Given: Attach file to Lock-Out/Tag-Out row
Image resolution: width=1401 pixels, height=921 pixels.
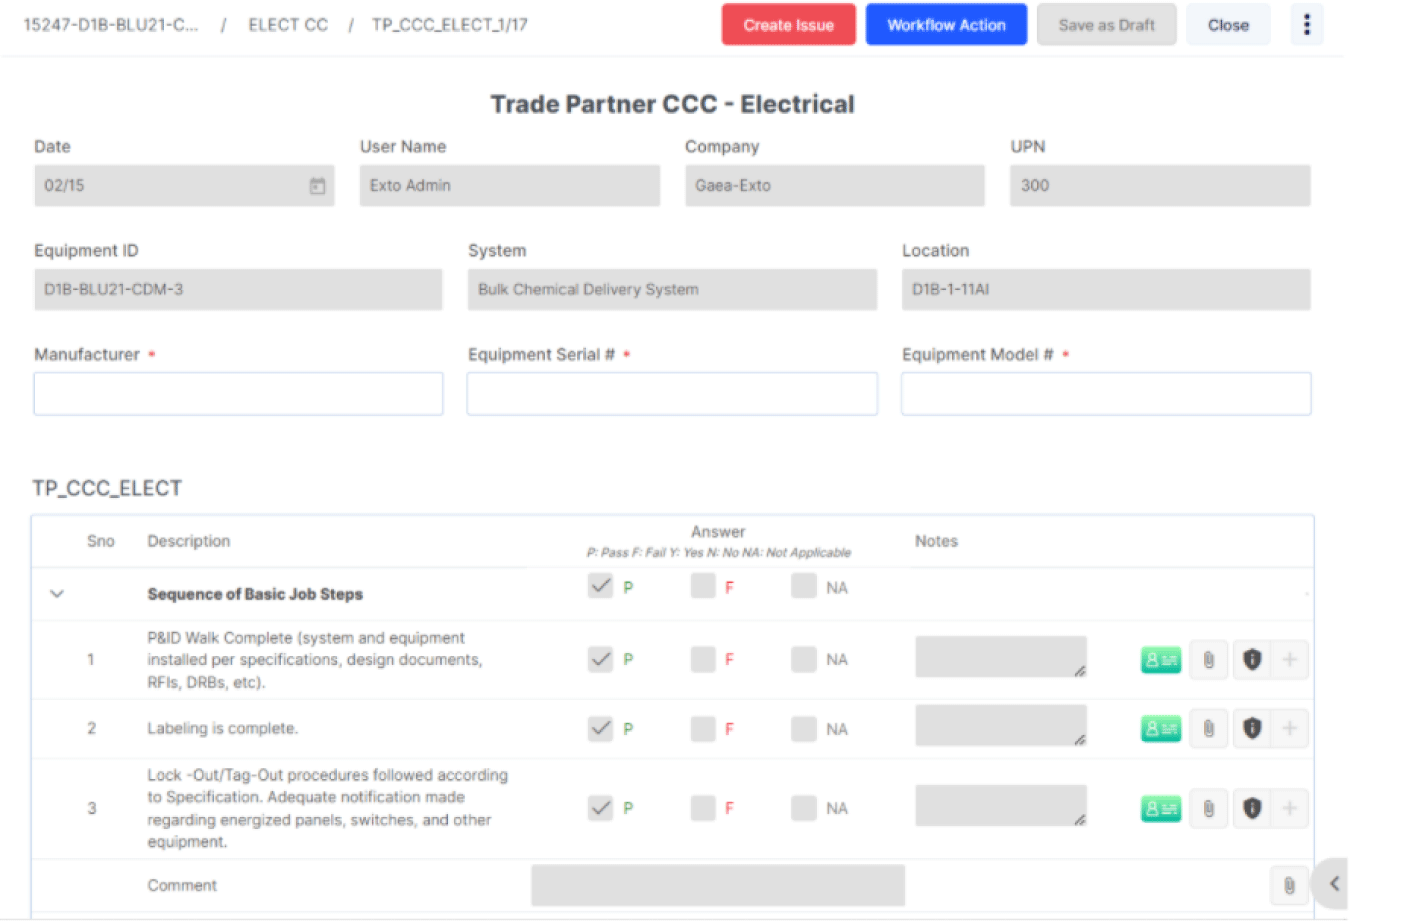Looking at the screenshot, I should [1208, 809].
